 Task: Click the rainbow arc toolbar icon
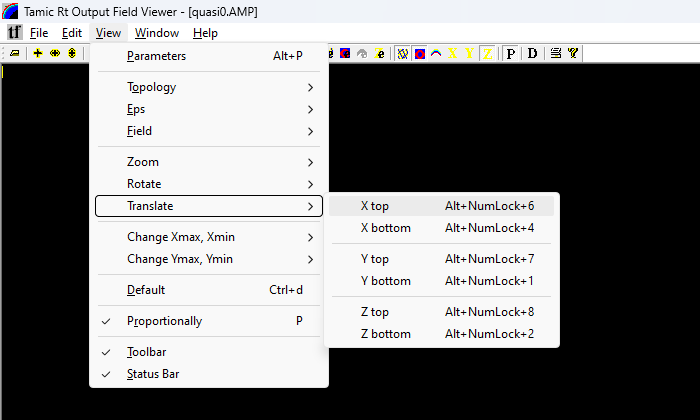pyautogui.click(x=436, y=54)
